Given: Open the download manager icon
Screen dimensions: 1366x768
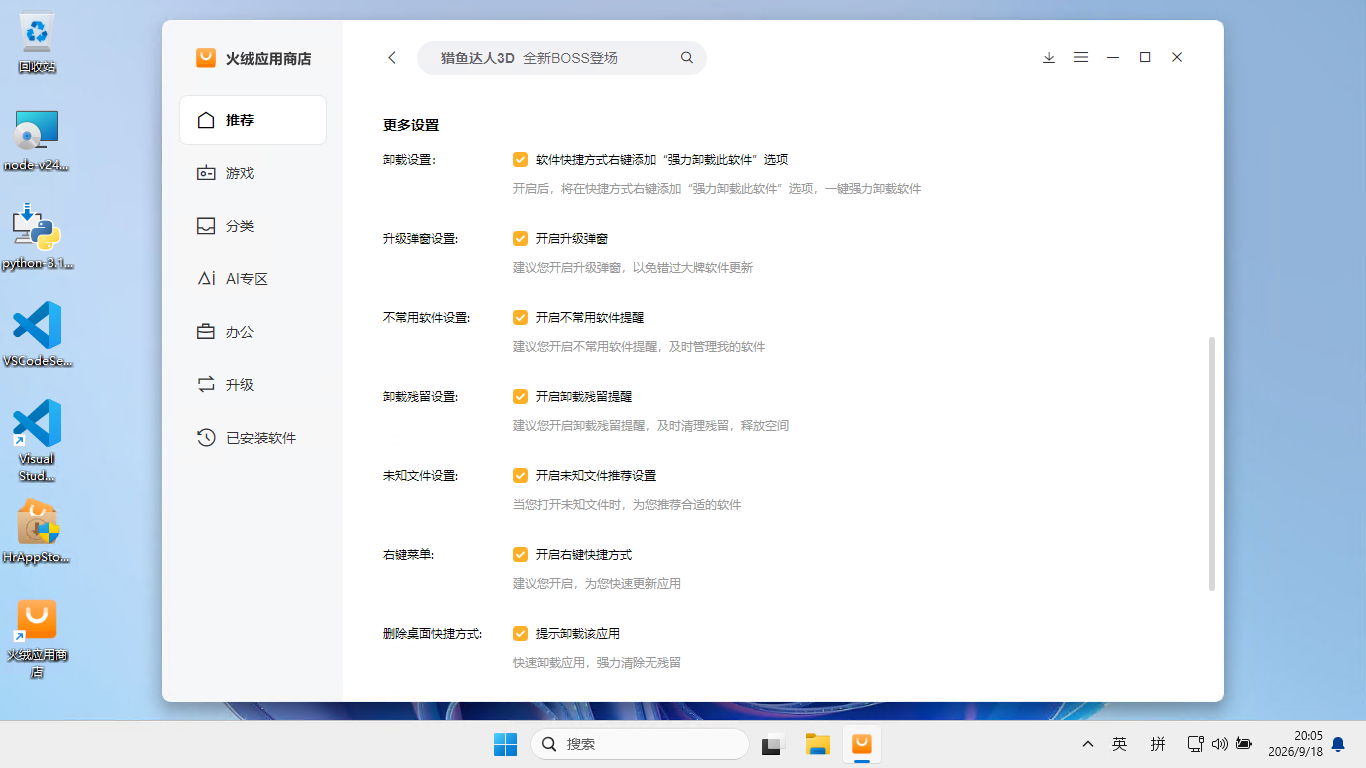Looking at the screenshot, I should [1049, 58].
